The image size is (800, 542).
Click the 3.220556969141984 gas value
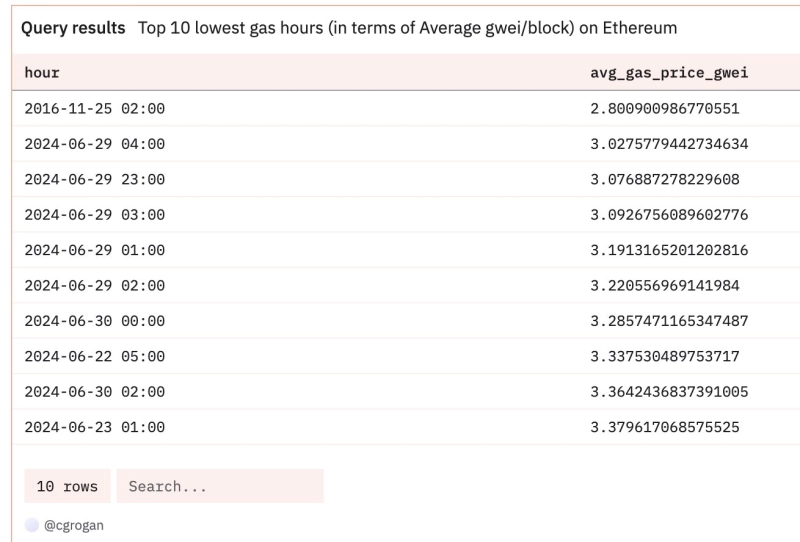pyautogui.click(x=665, y=285)
